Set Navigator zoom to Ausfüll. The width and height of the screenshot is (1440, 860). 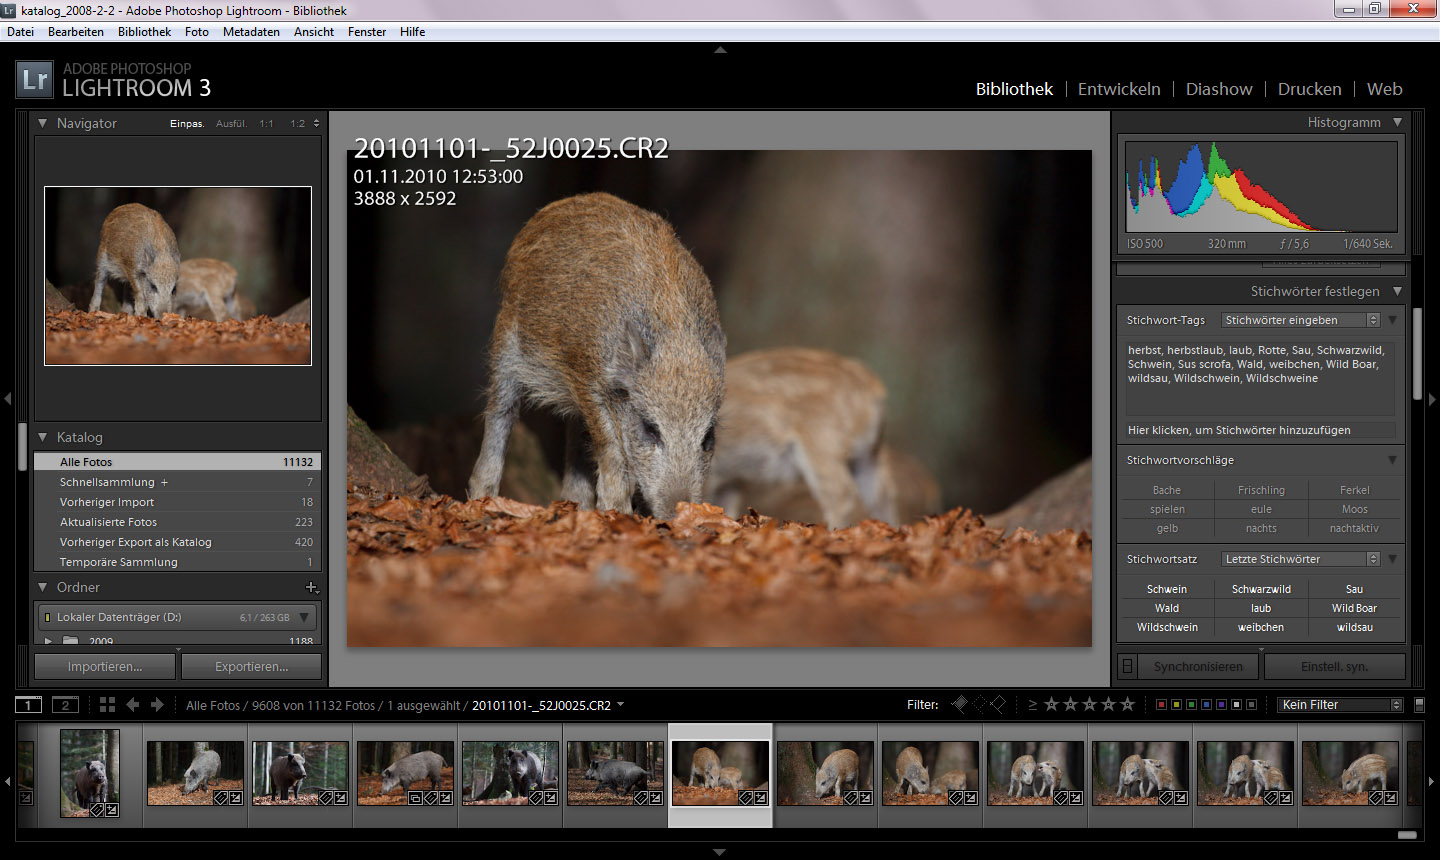231,123
